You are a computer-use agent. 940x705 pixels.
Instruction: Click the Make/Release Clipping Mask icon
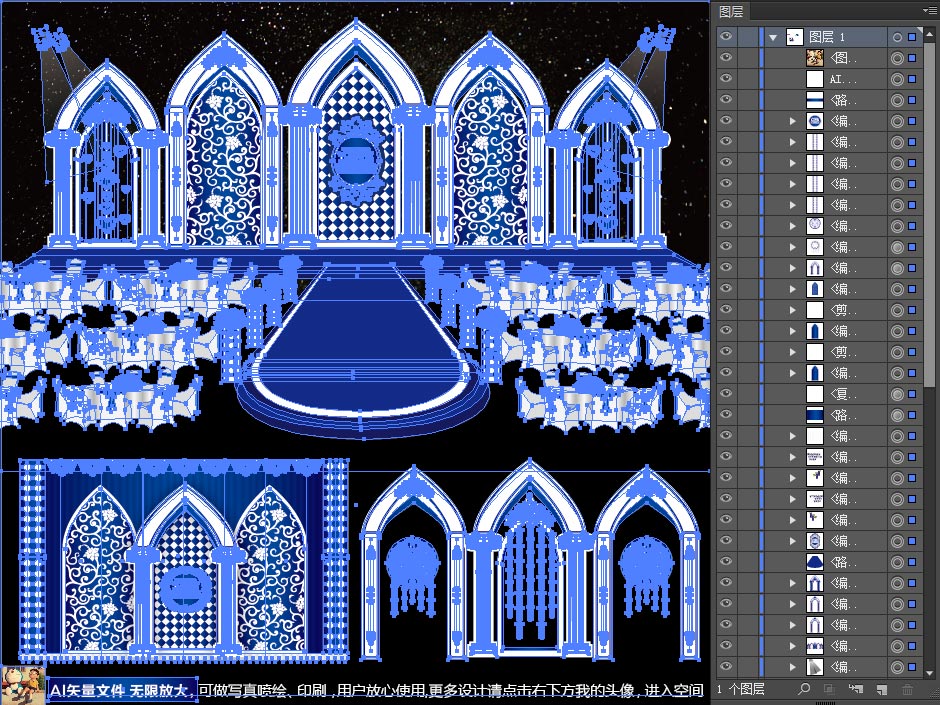point(830,689)
